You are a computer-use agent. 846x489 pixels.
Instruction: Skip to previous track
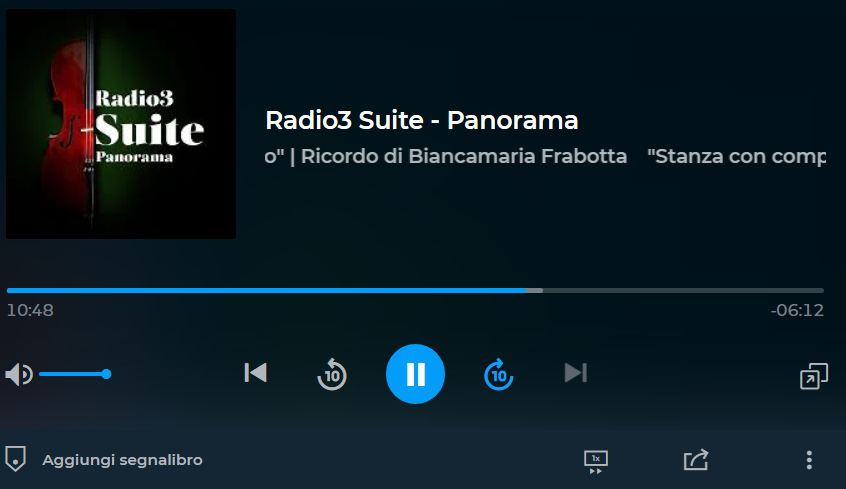(255, 373)
